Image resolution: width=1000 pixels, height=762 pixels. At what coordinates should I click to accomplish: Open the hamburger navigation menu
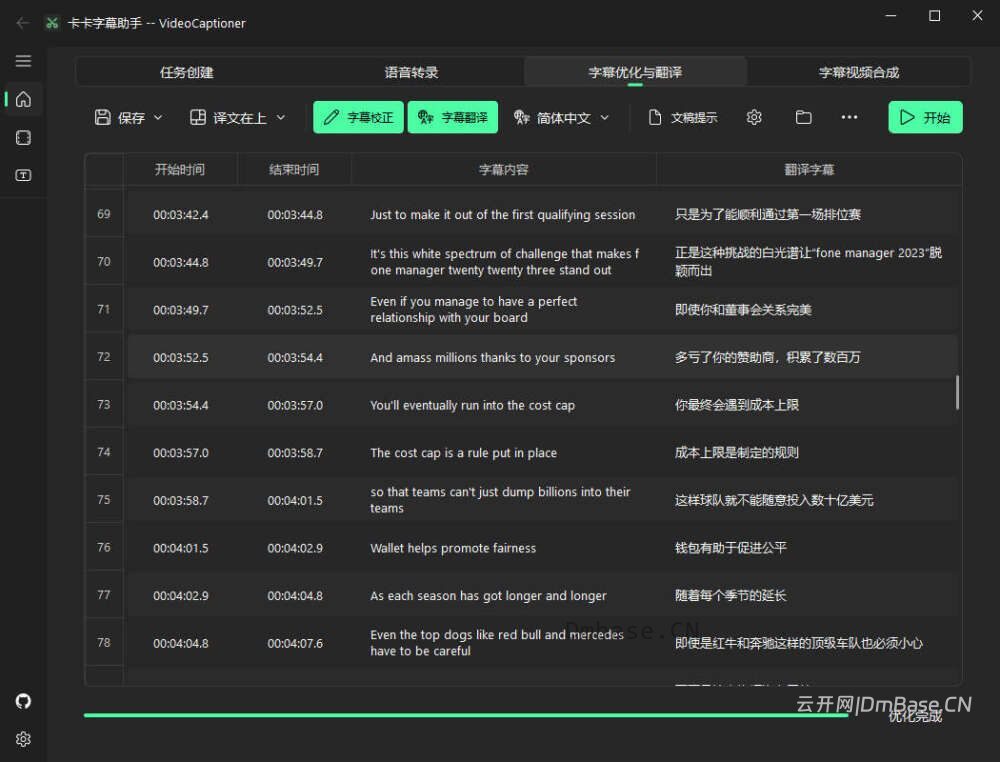[x=24, y=61]
